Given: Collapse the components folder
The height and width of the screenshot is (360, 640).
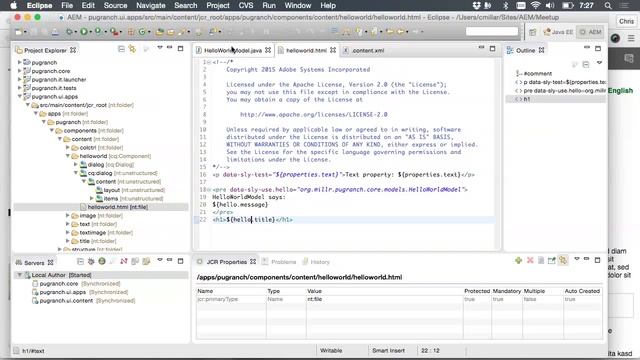Looking at the screenshot, I should tap(52, 131).
